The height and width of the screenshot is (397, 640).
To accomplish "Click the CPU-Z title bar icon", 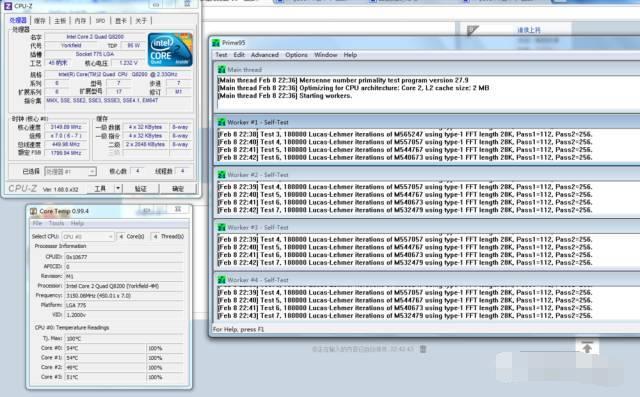I will pyautogui.click(x=8, y=6).
